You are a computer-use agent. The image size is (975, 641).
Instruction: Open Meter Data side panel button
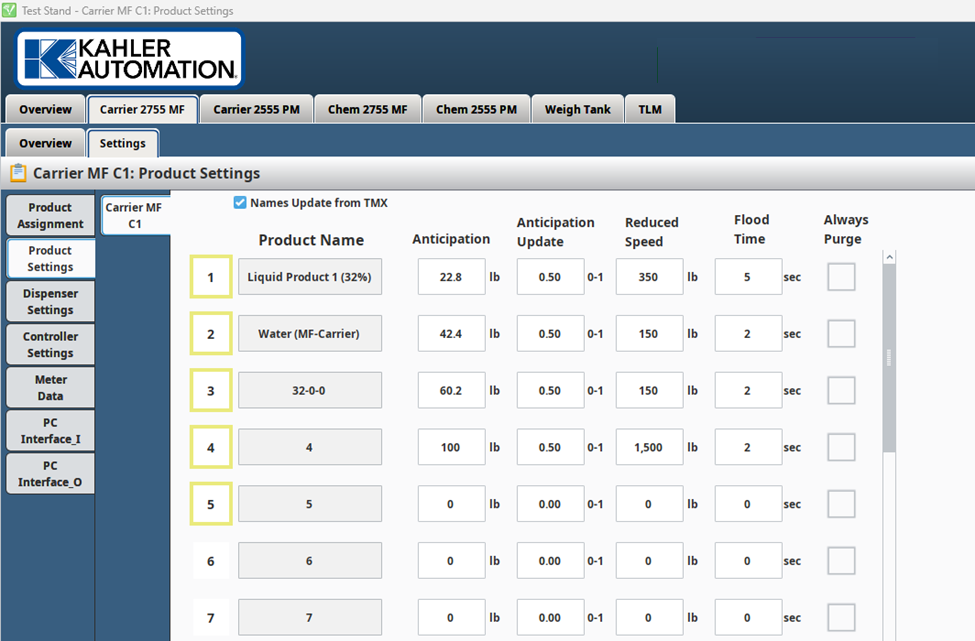(50, 387)
